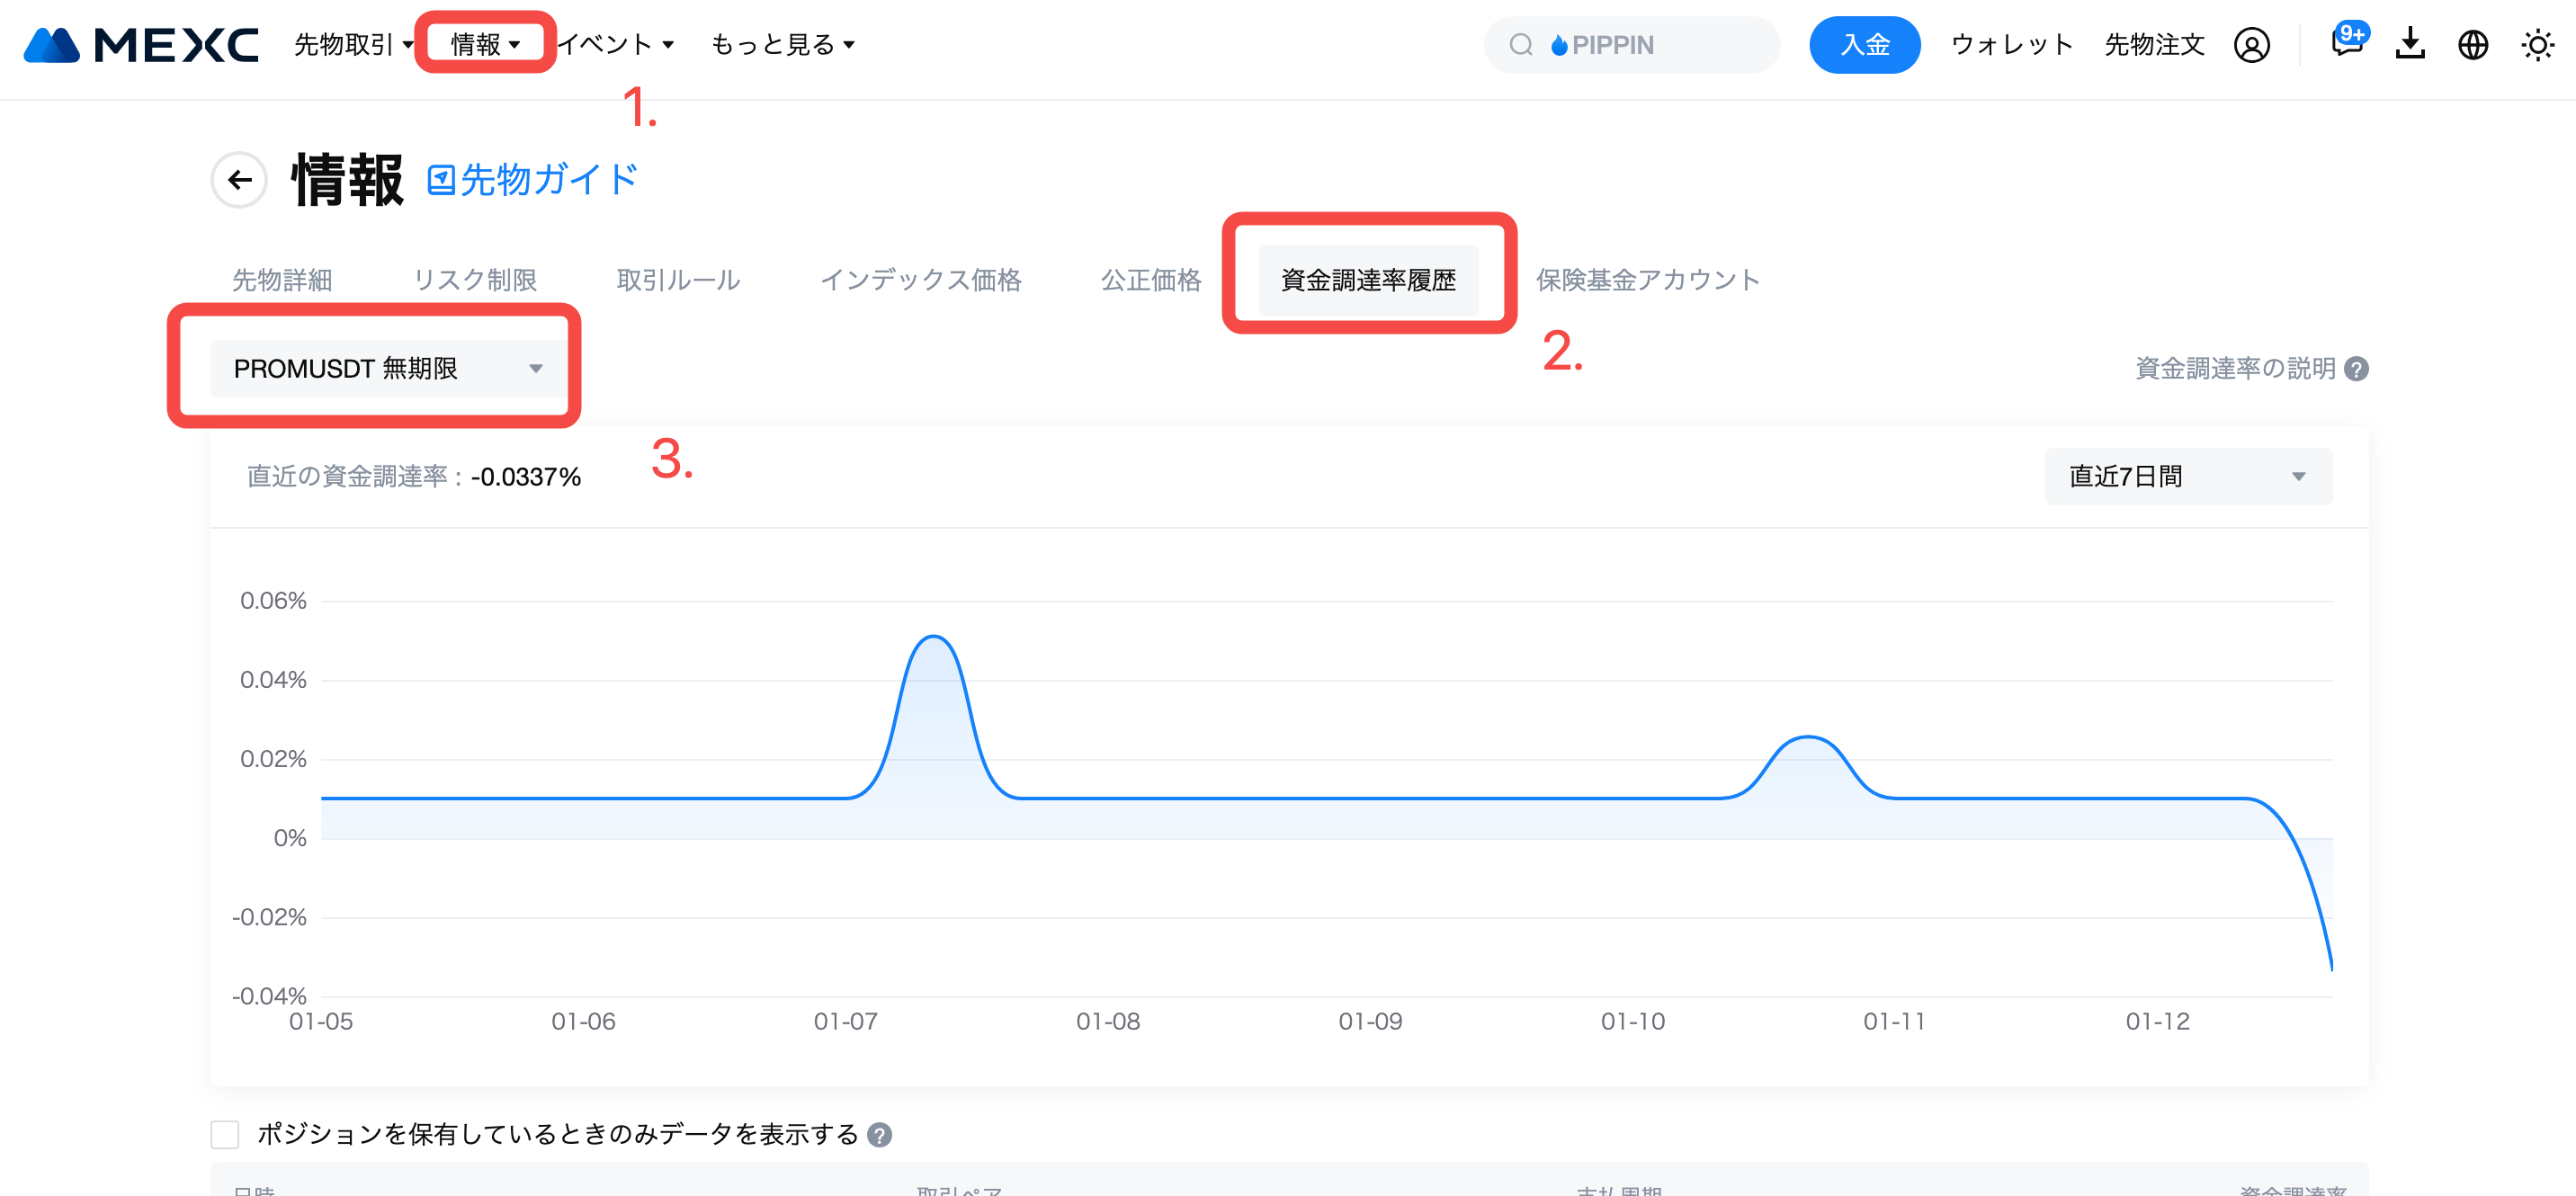Expand the 直近7日間 period dropdown
The height and width of the screenshot is (1196, 2576).
point(2187,477)
